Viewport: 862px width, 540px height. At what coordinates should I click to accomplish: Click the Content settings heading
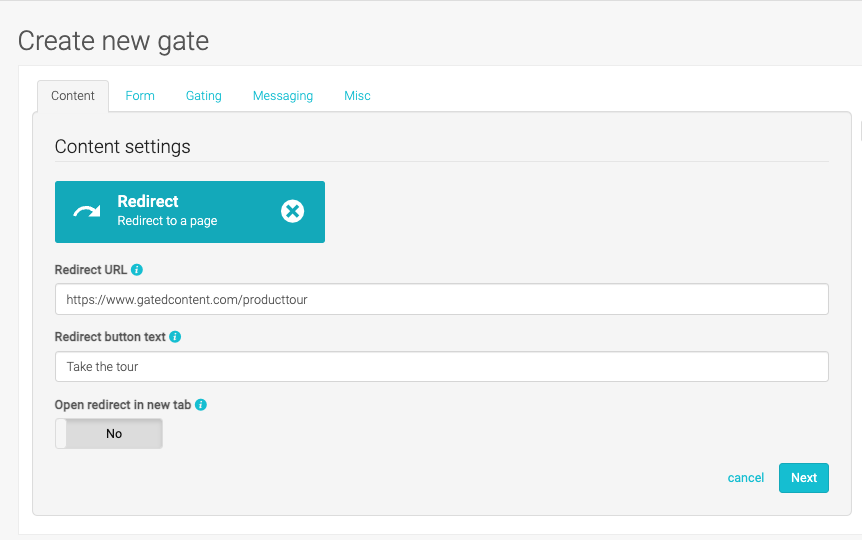pyautogui.click(x=123, y=147)
